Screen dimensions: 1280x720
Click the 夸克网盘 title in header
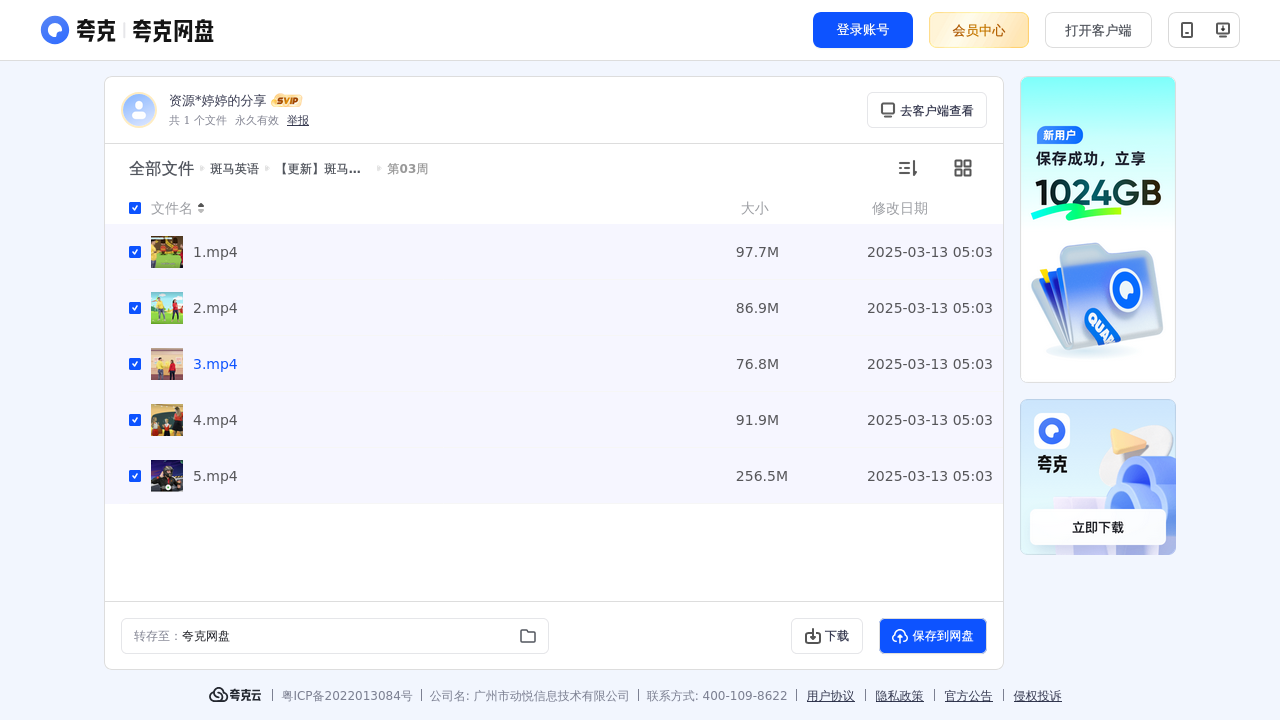coord(173,30)
